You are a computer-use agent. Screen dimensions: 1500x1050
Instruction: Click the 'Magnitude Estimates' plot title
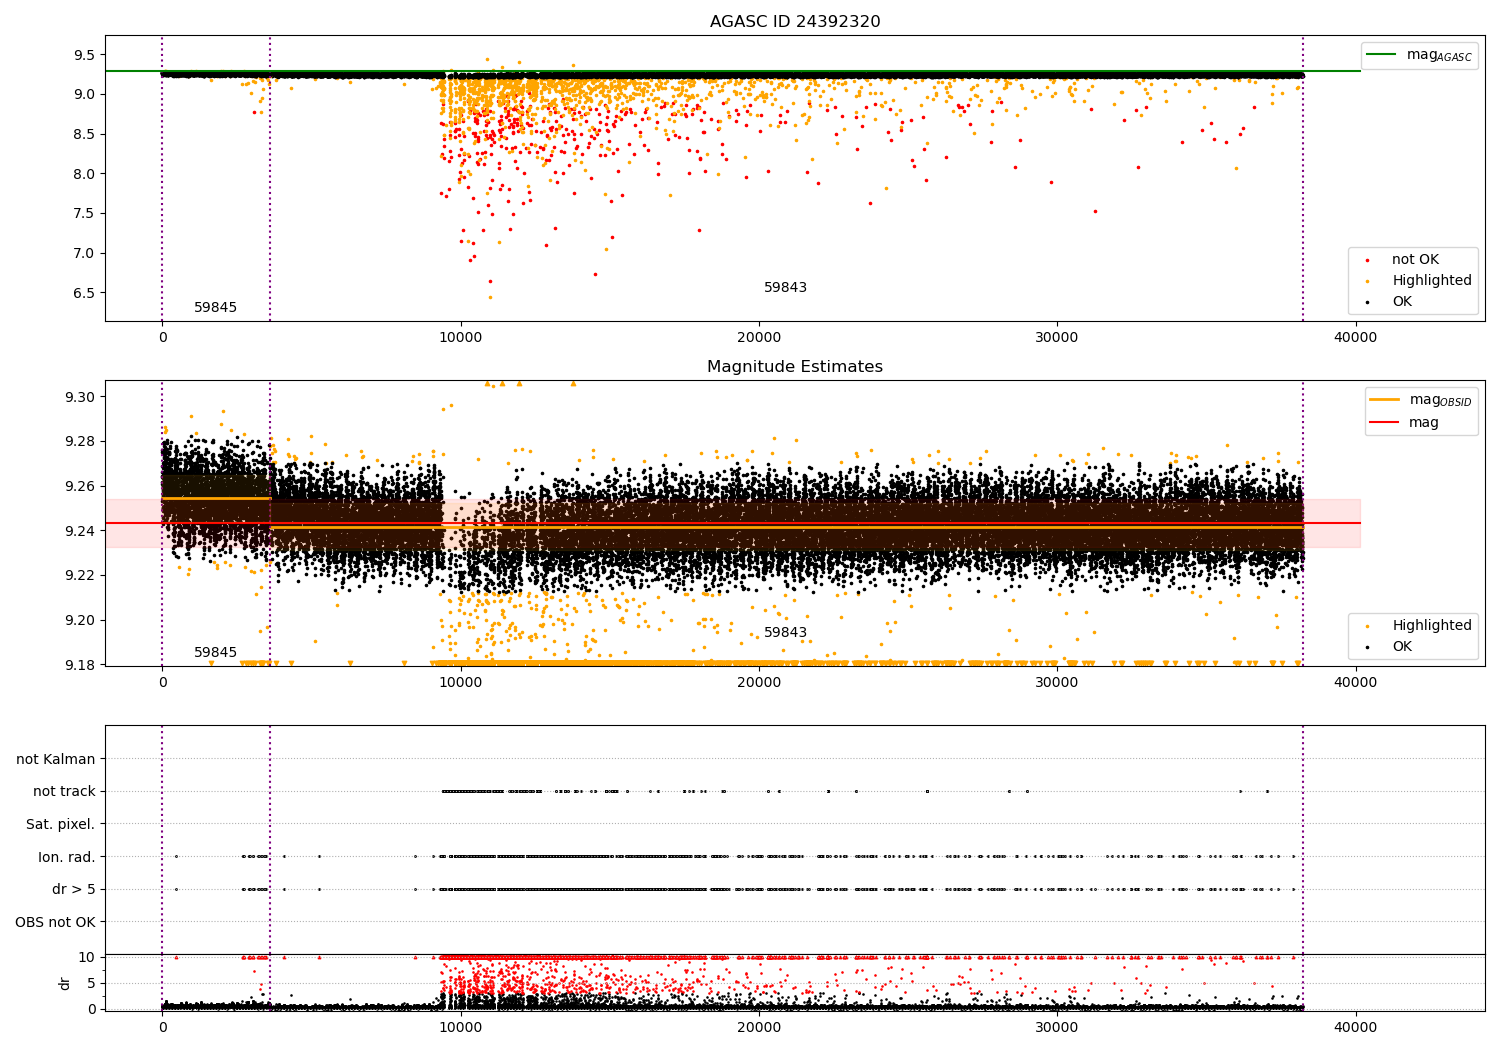pyautogui.click(x=795, y=367)
